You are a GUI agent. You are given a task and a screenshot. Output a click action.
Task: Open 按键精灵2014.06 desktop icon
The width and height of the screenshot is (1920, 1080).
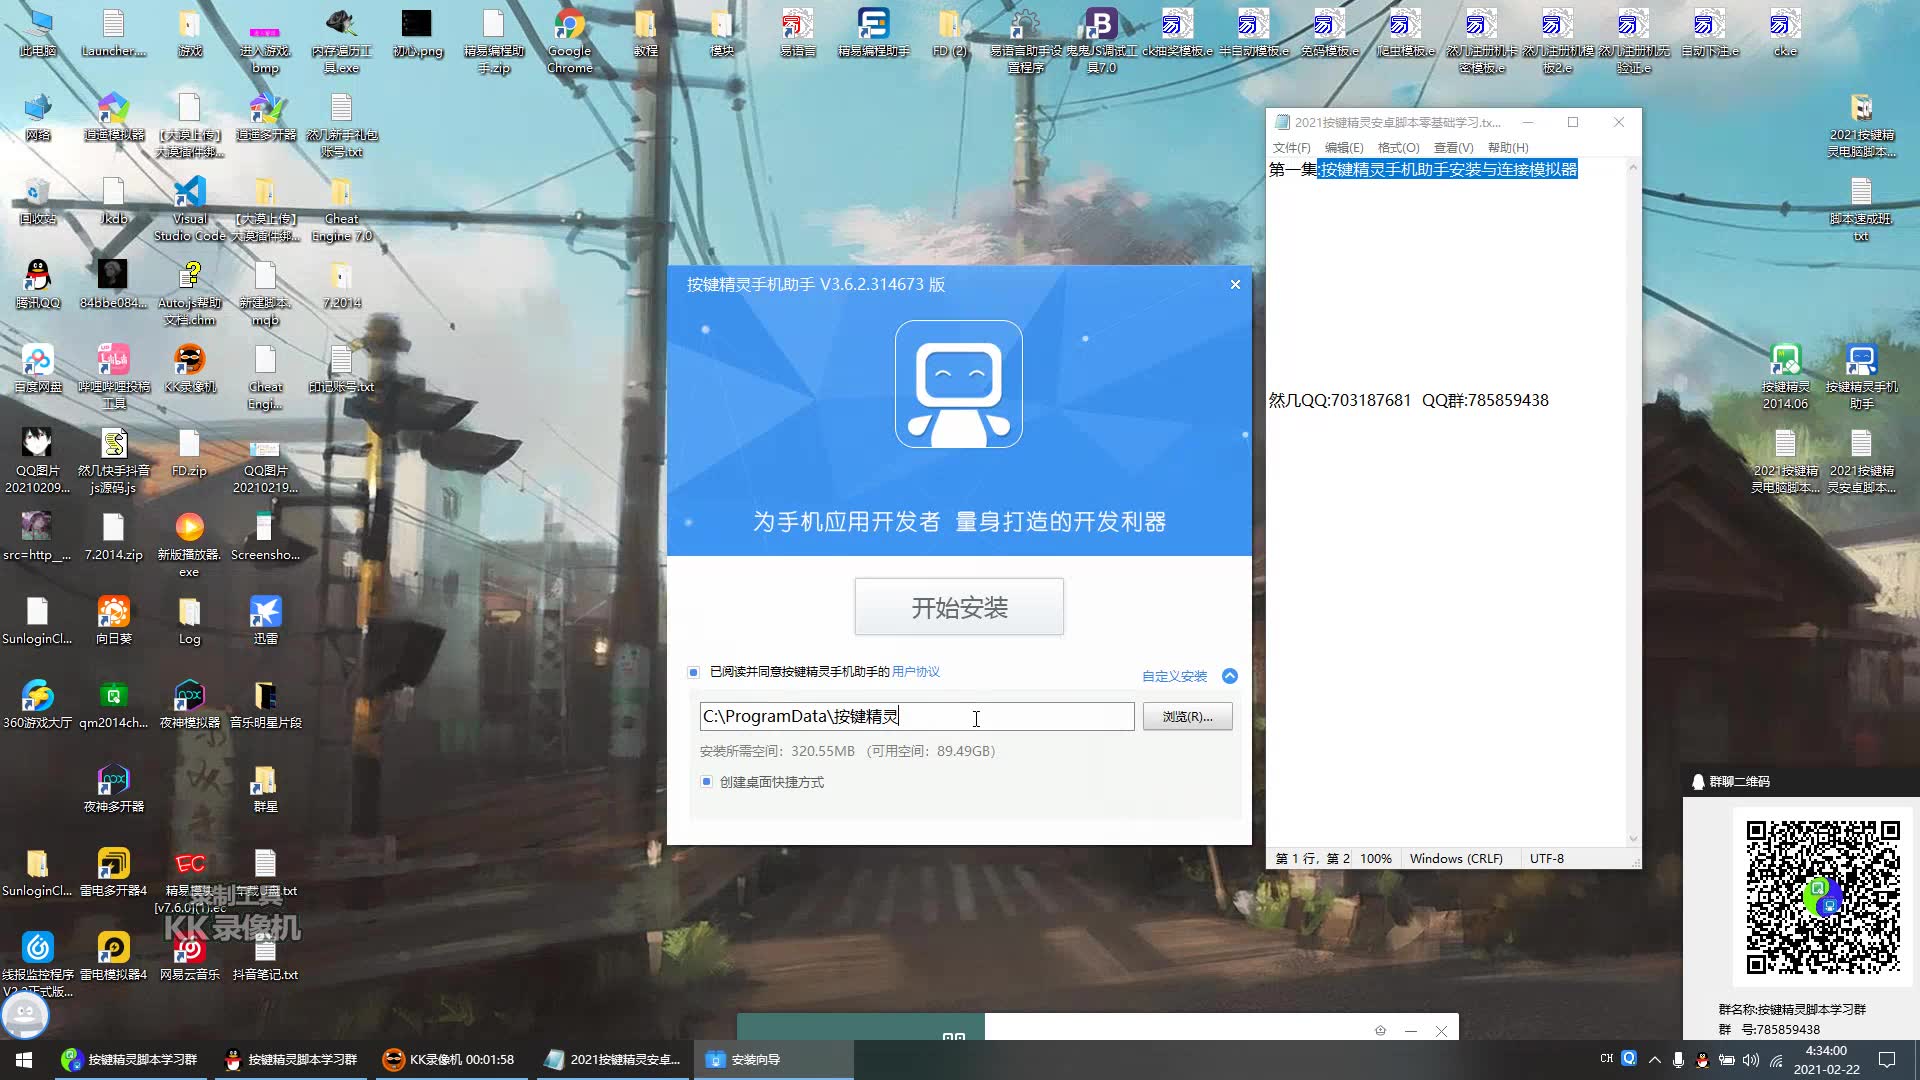pos(1785,377)
